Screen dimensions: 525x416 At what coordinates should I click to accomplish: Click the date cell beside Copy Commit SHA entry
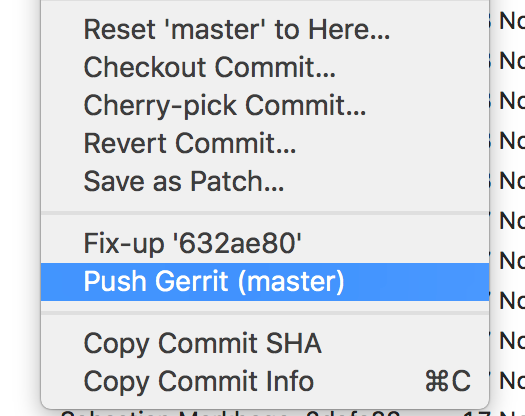(508, 341)
